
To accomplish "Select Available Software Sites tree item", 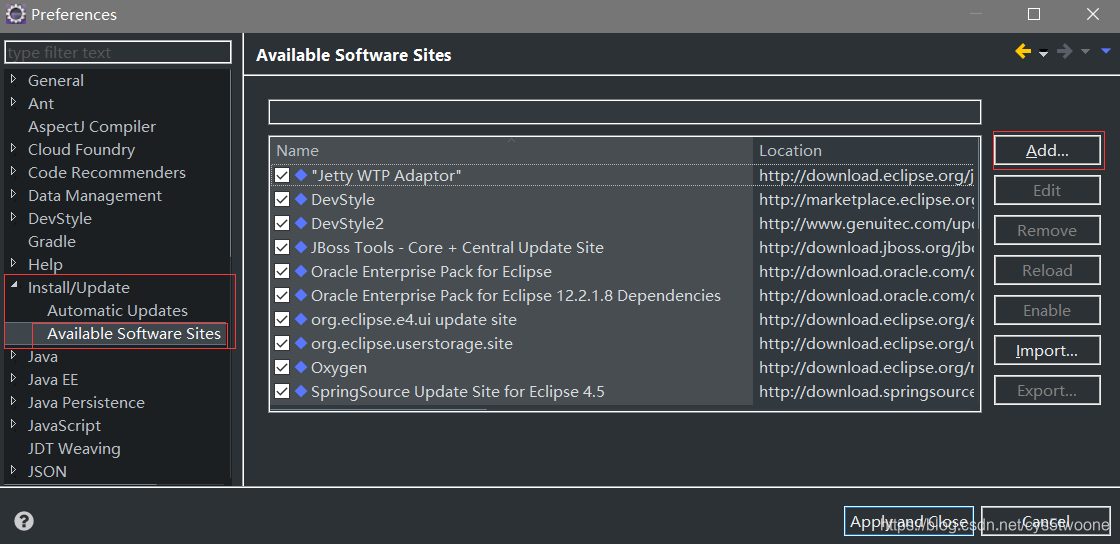I will pos(134,333).
